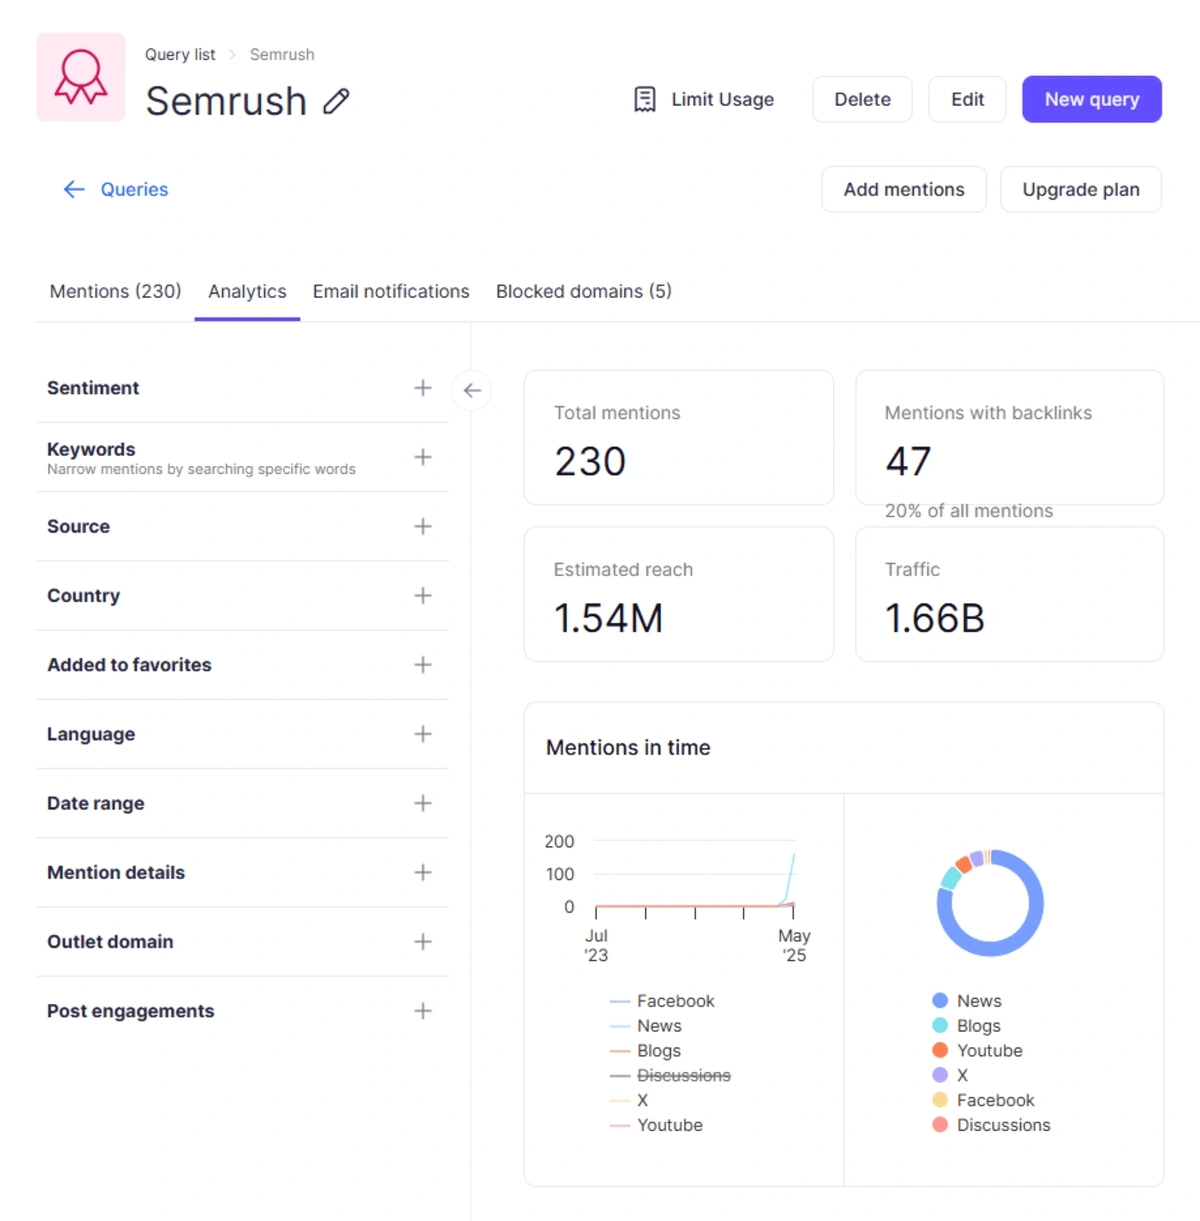Switch to the Mentions (230) tab

pyautogui.click(x=114, y=291)
